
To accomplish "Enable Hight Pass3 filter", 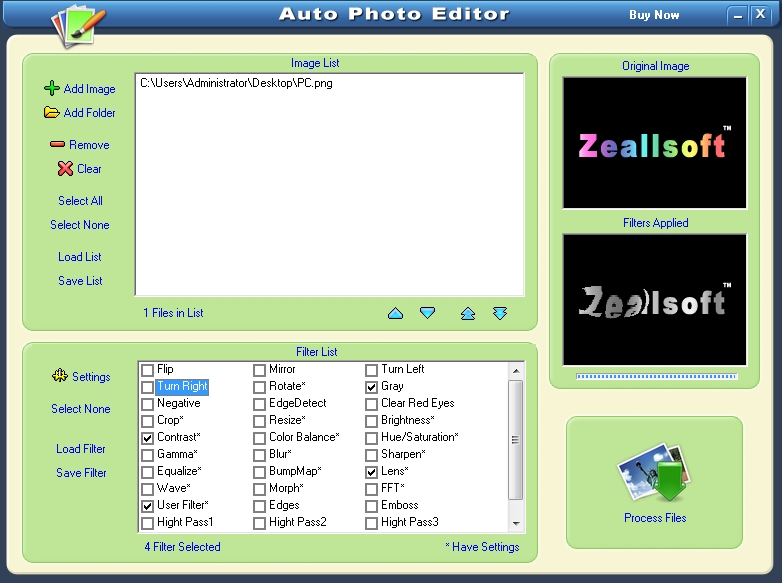I will 371,523.
